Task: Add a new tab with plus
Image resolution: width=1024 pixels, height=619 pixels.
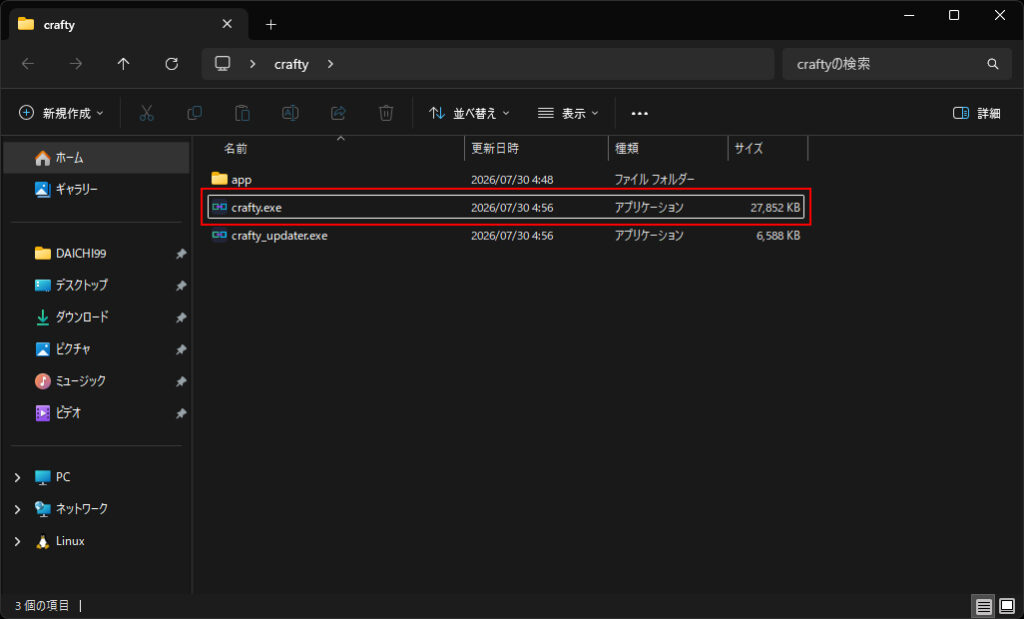Action: click(271, 25)
